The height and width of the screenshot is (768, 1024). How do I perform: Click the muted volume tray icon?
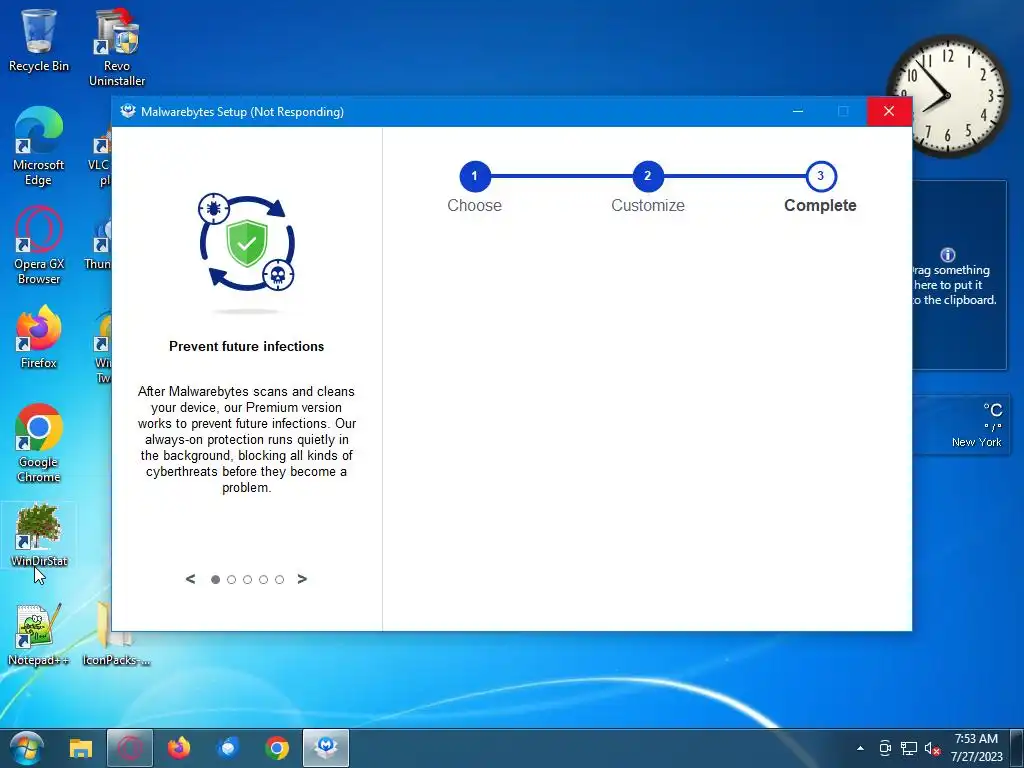[933, 748]
